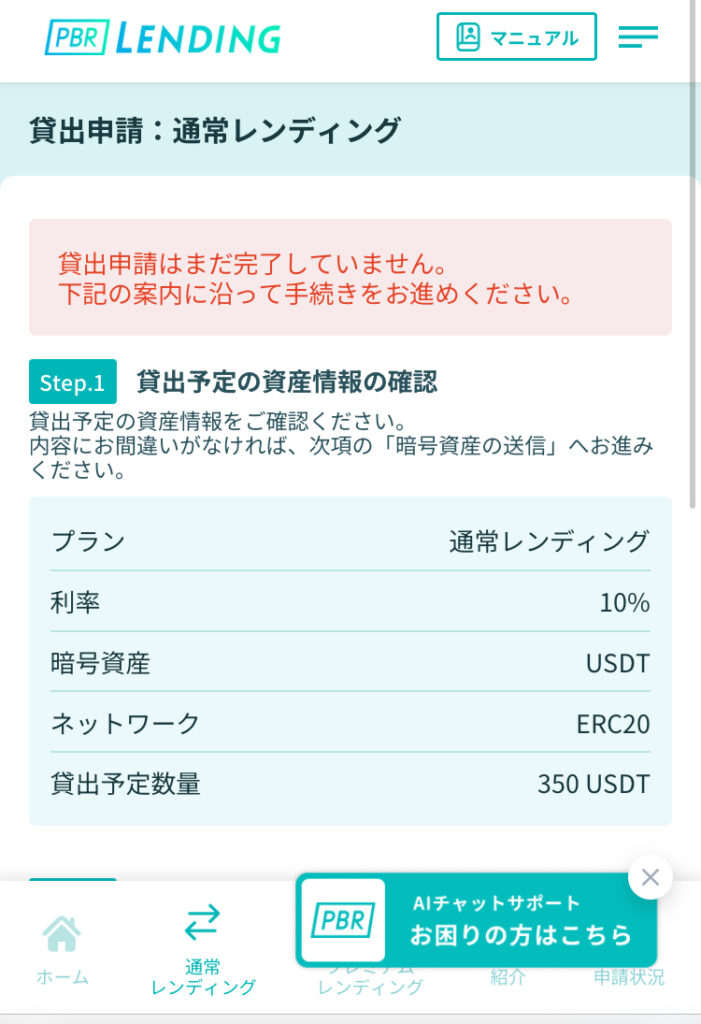Open the 紹介 tab
This screenshot has height=1024, width=701.
tap(508, 978)
